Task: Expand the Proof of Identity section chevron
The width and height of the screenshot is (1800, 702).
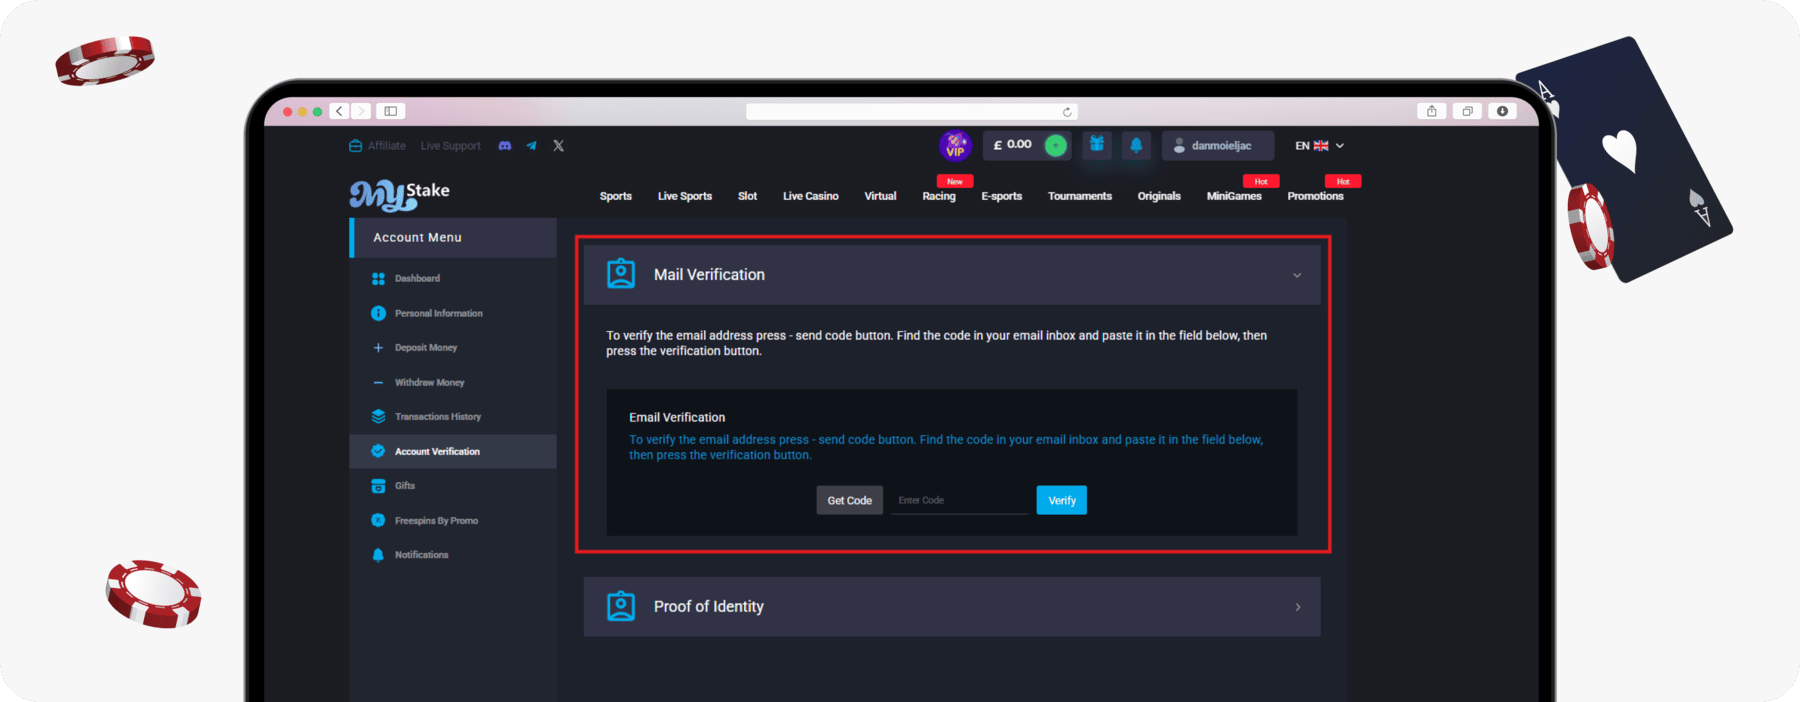Action: pyautogui.click(x=1298, y=607)
